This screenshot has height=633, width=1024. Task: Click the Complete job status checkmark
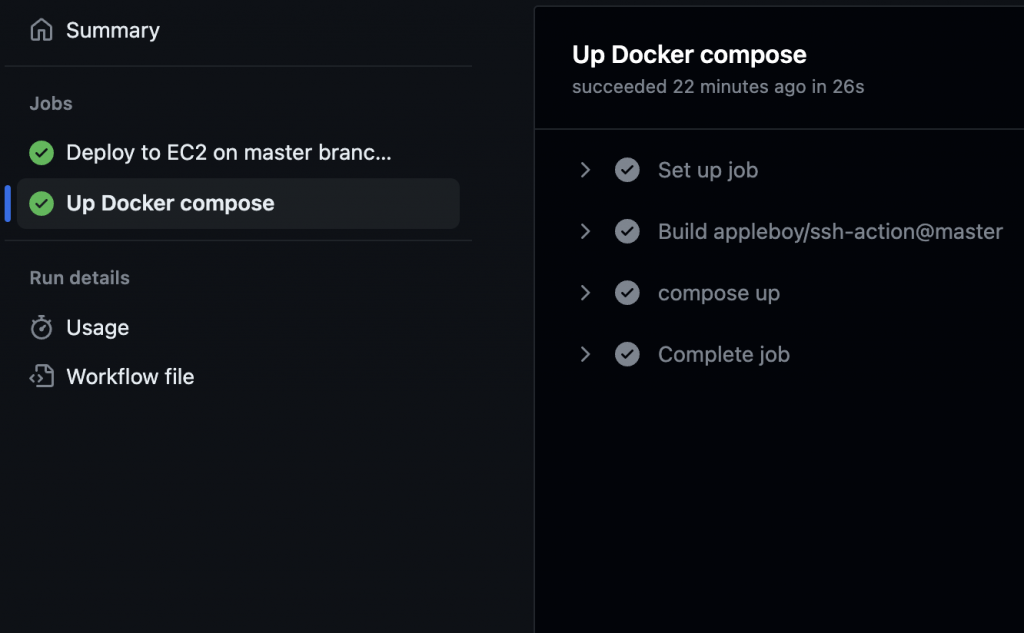click(627, 355)
